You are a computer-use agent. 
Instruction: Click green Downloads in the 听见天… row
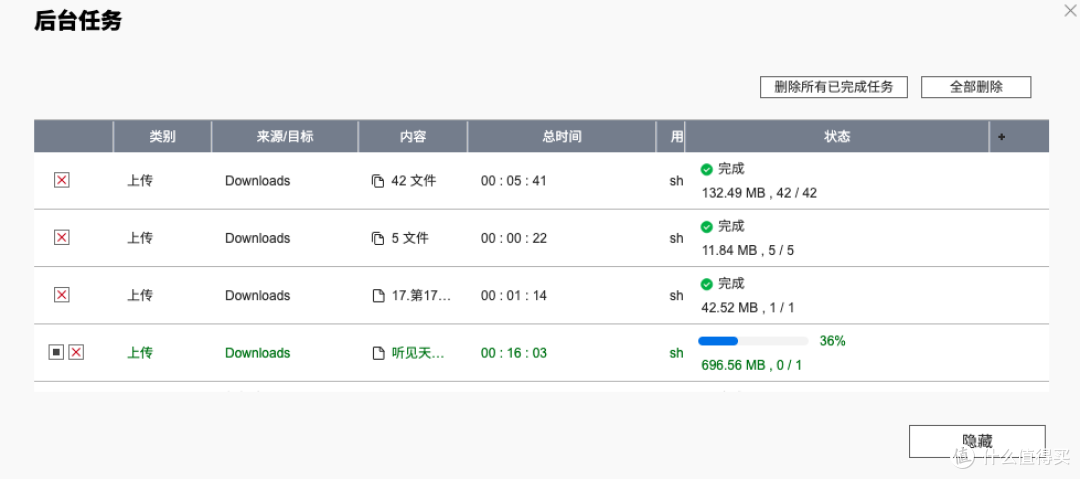click(258, 353)
